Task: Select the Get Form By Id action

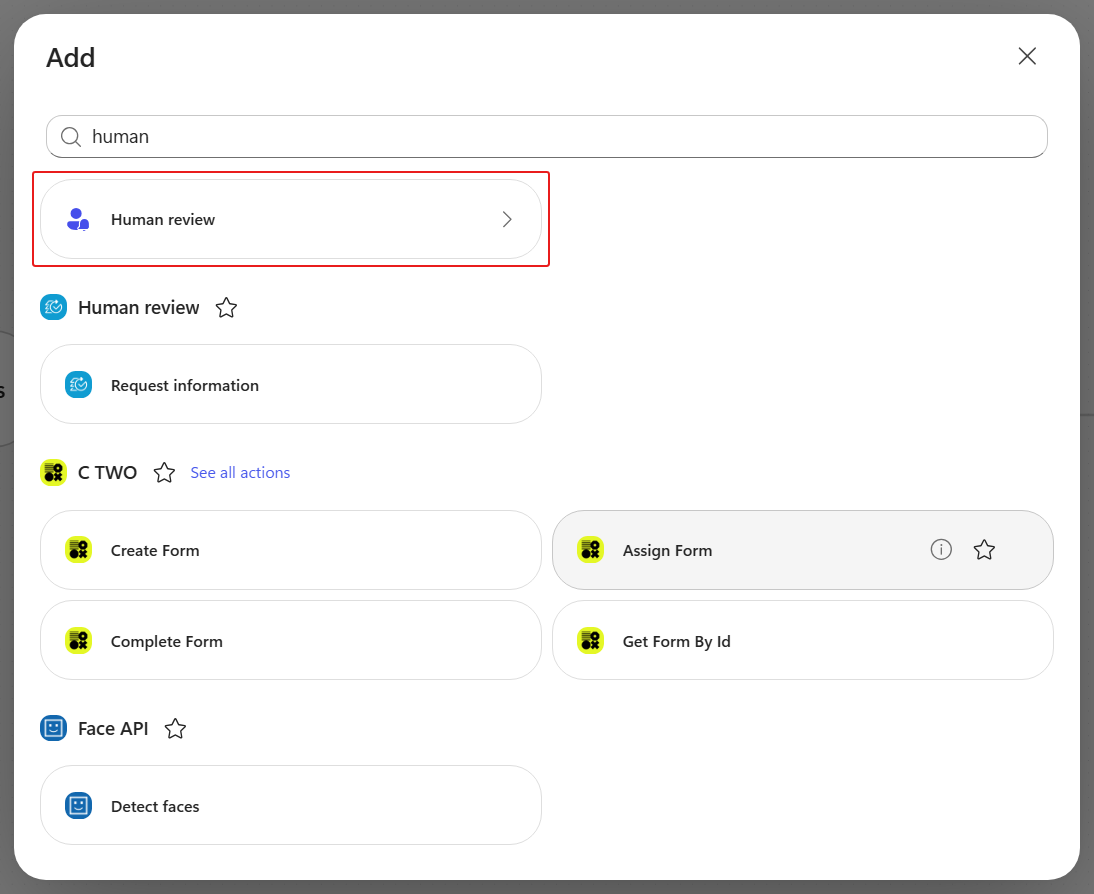Action: [x=802, y=640]
